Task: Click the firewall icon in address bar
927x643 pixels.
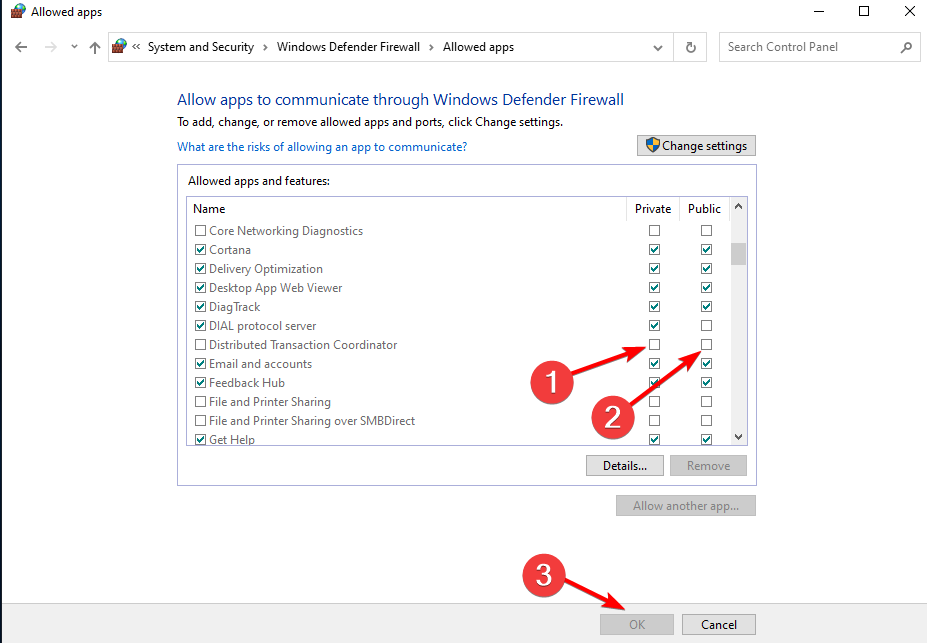Action: [x=119, y=46]
